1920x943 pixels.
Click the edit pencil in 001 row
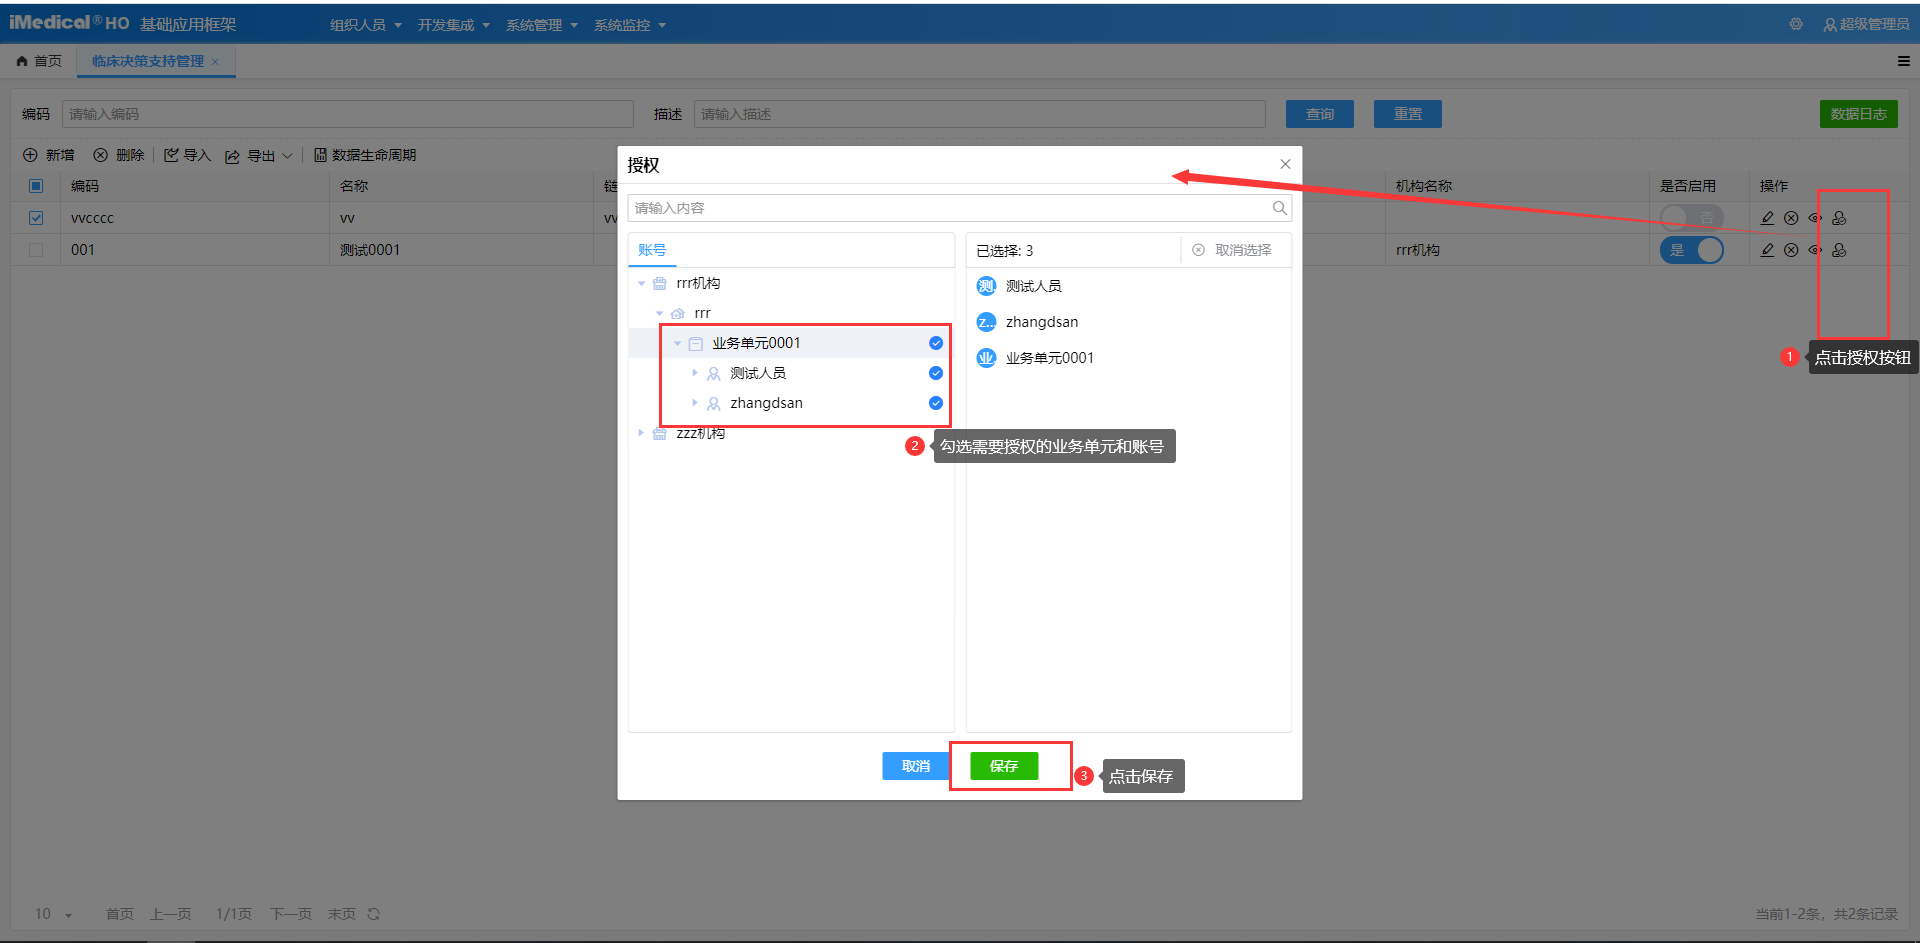tap(1767, 250)
